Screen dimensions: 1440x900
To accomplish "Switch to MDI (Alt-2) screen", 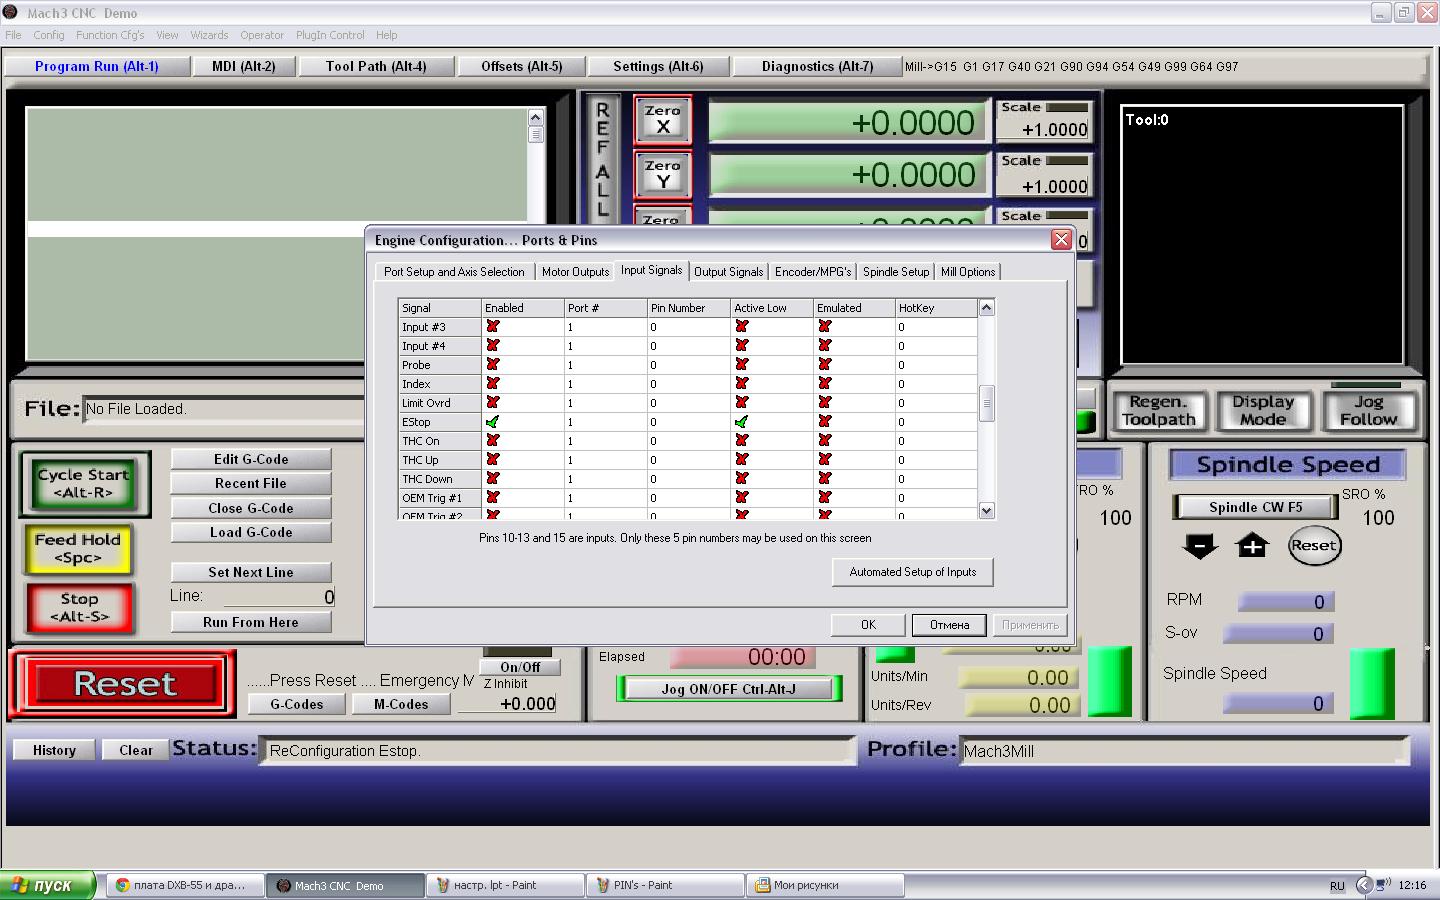I will (244, 67).
